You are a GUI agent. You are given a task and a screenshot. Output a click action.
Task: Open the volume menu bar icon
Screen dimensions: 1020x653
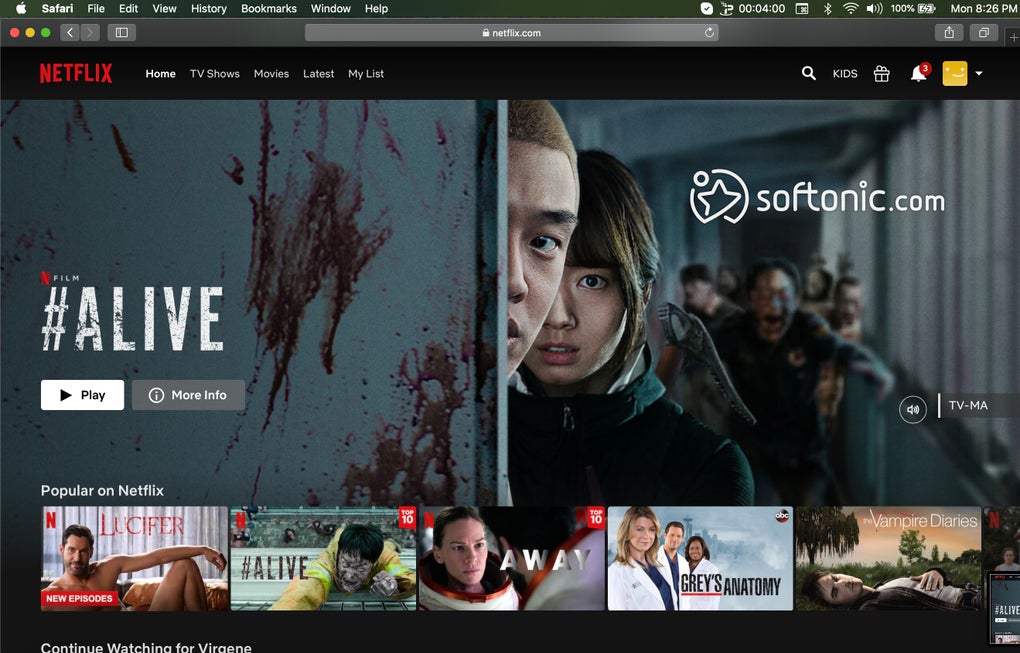[874, 8]
